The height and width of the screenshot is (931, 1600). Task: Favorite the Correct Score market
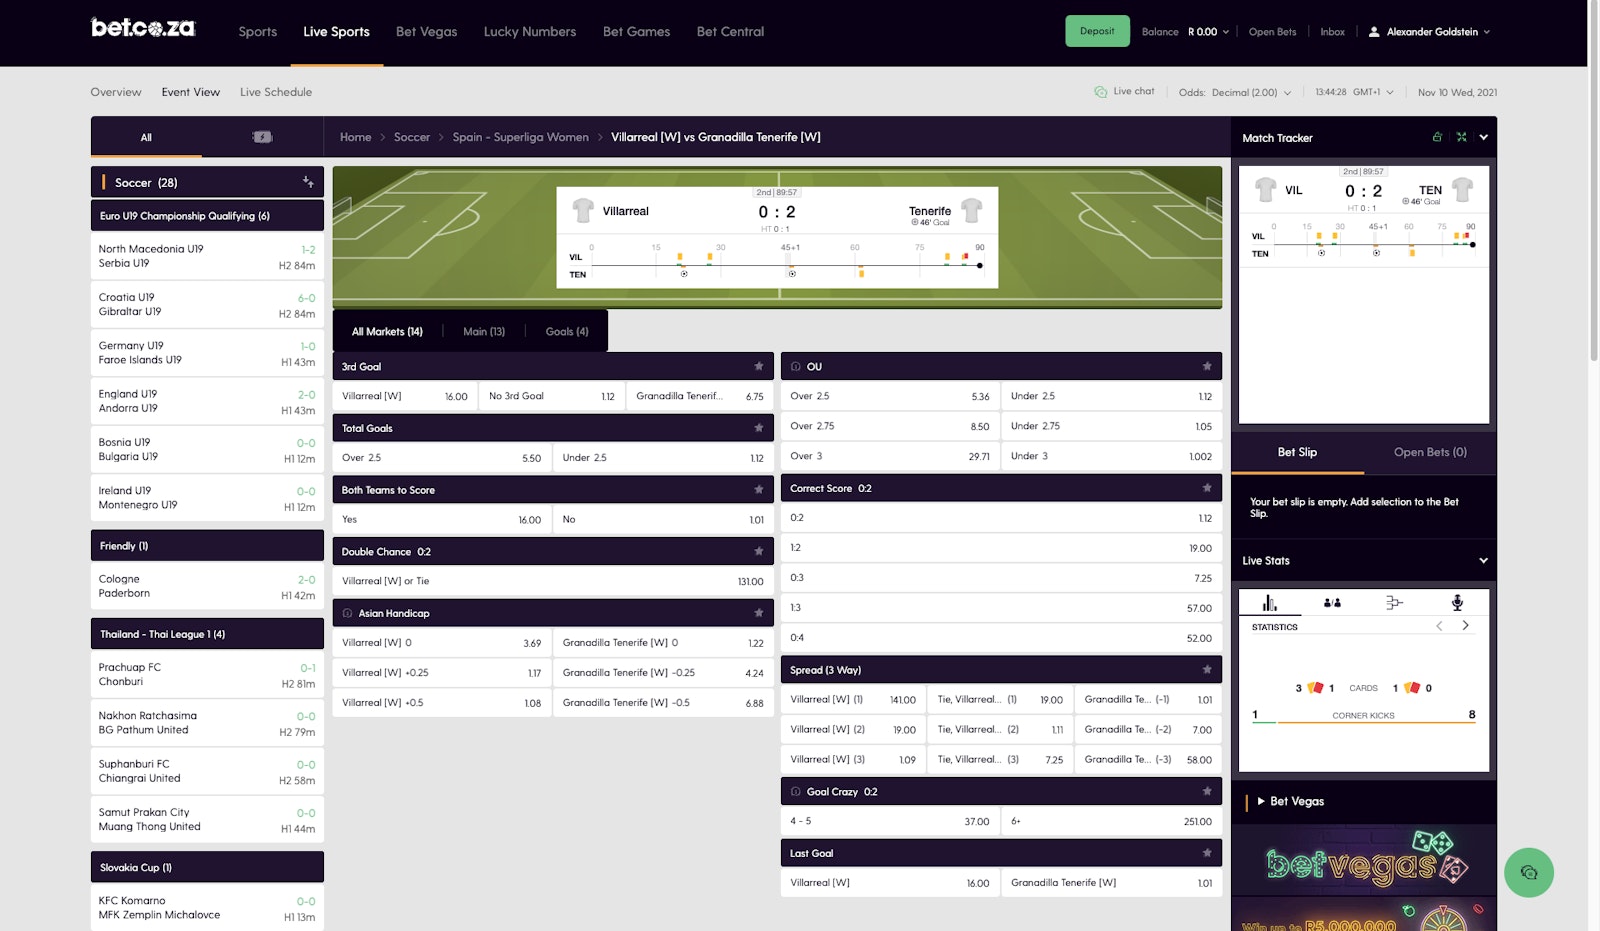1207,488
